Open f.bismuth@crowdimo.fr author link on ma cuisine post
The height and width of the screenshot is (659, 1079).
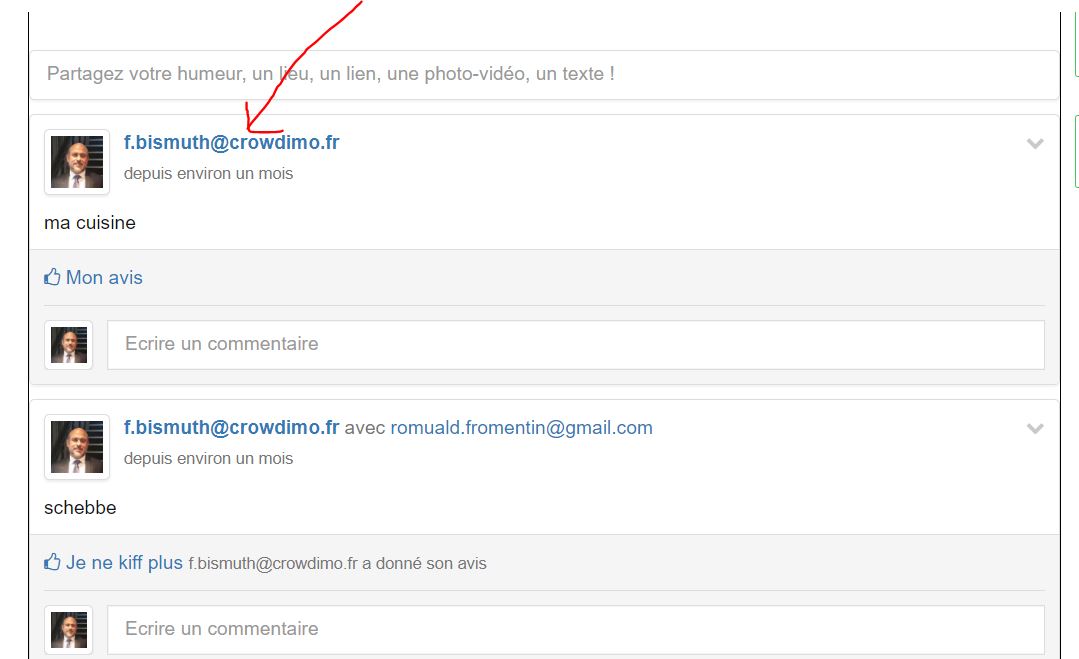click(231, 142)
